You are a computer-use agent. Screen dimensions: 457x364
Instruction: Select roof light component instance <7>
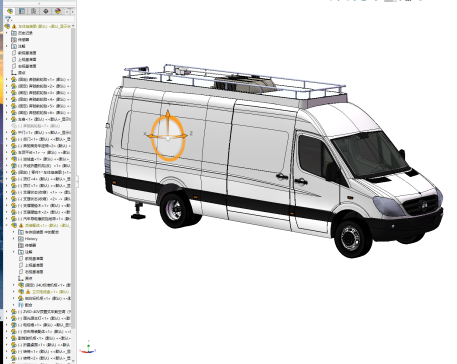pyautogui.click(x=41, y=186)
